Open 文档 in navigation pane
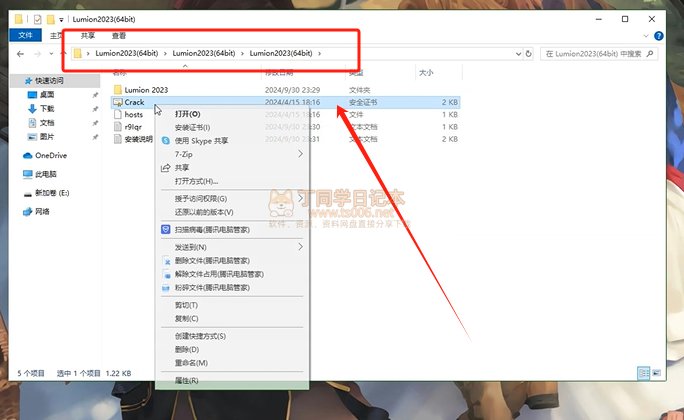This screenshot has width=684, height=420. coord(47,123)
